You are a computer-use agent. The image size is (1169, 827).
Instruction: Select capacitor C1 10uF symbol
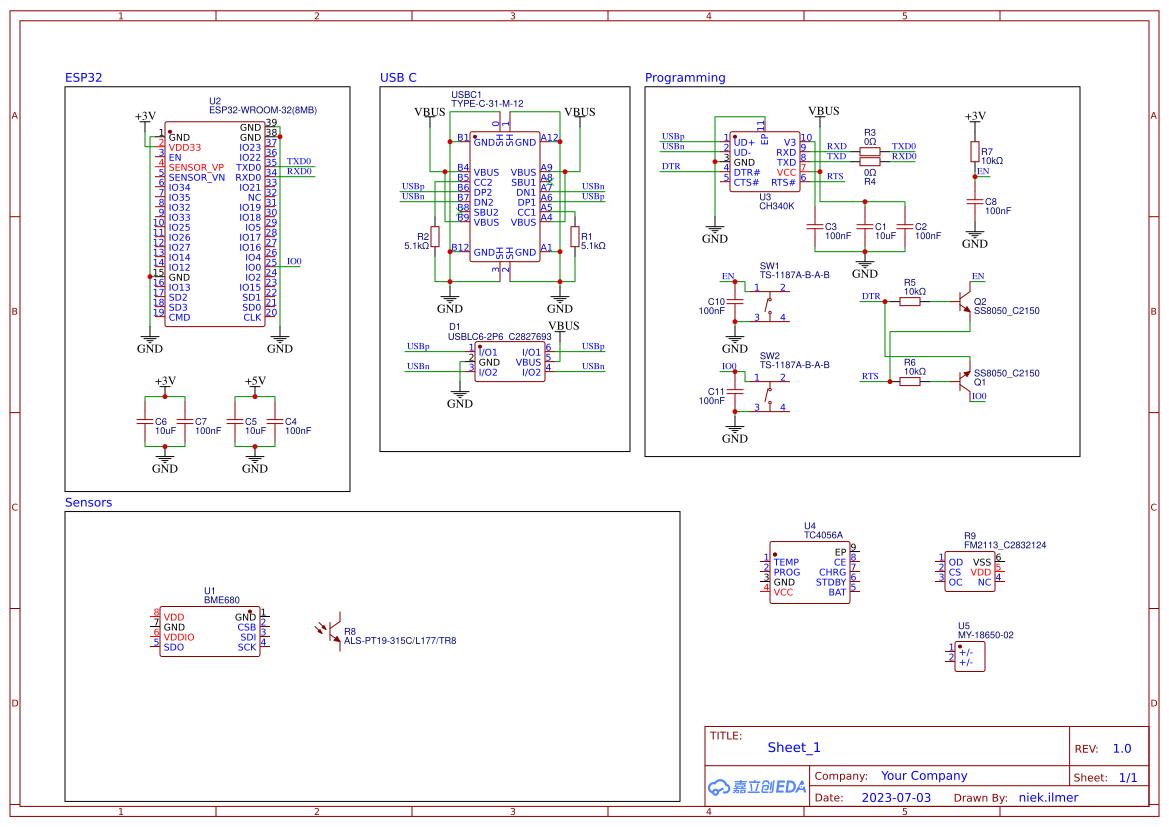point(864,227)
